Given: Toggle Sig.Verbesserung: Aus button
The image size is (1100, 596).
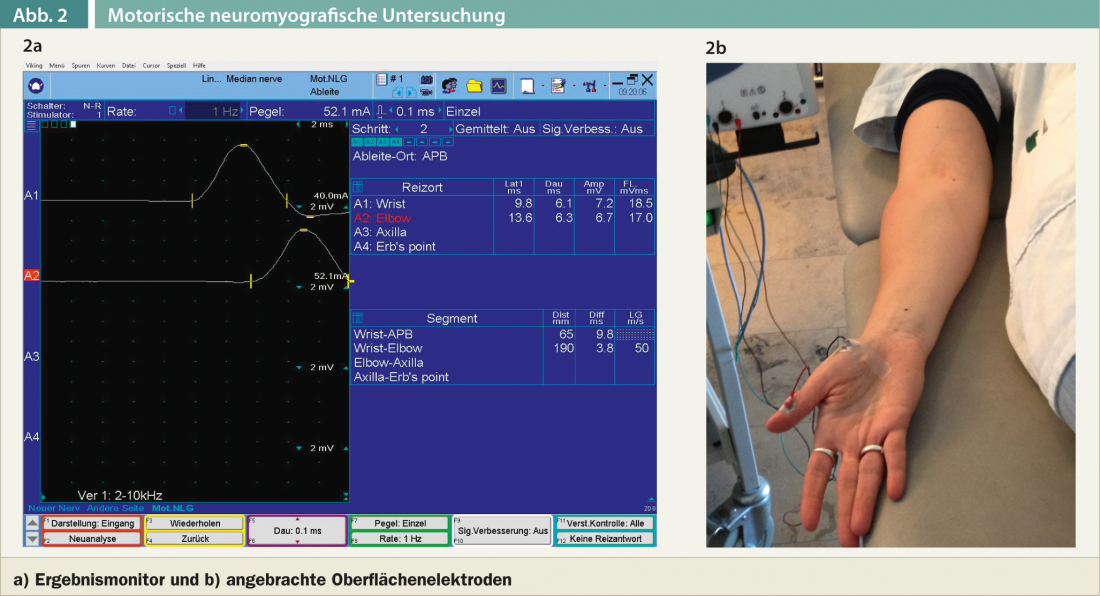Looking at the screenshot, I should tap(504, 531).
